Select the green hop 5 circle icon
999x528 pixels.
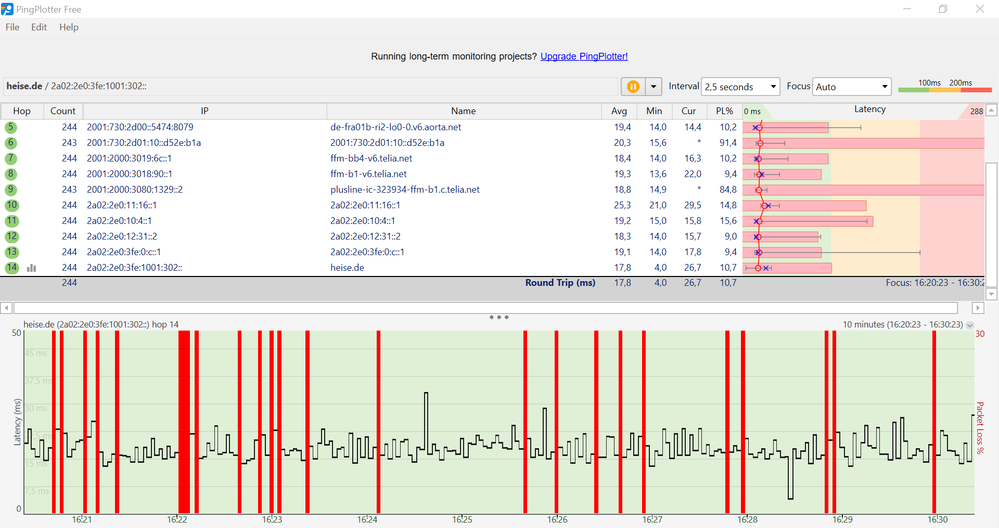click(12, 128)
